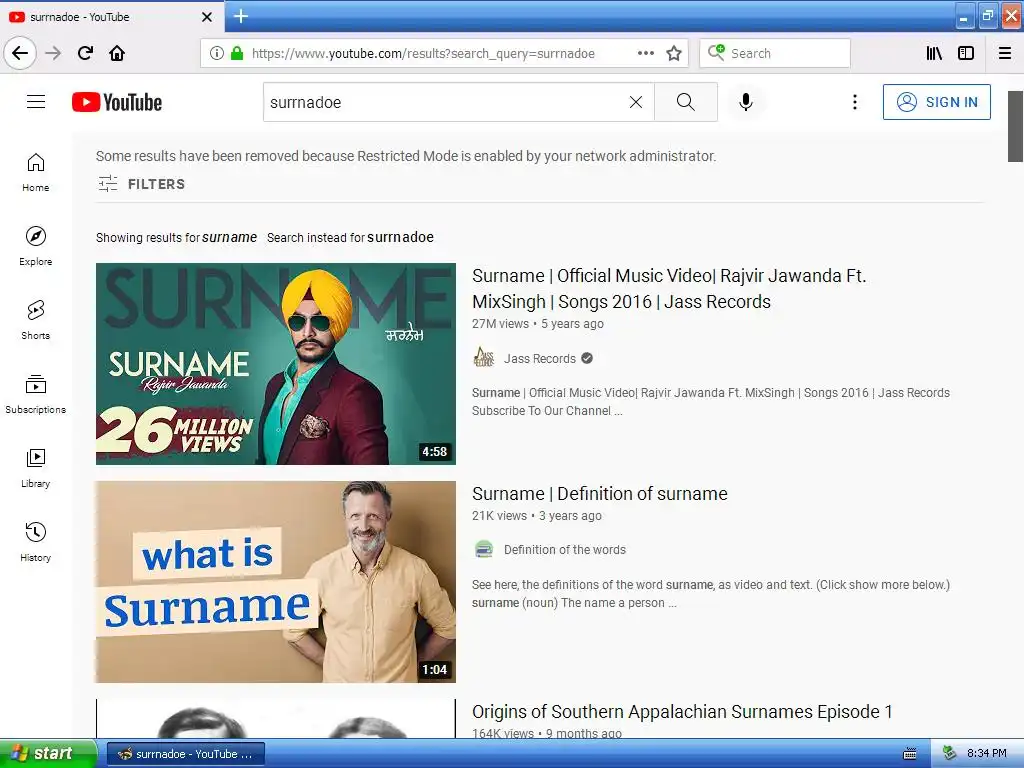Click the Restricted Mode notice text
Image resolution: width=1024 pixels, height=768 pixels.
406,156
